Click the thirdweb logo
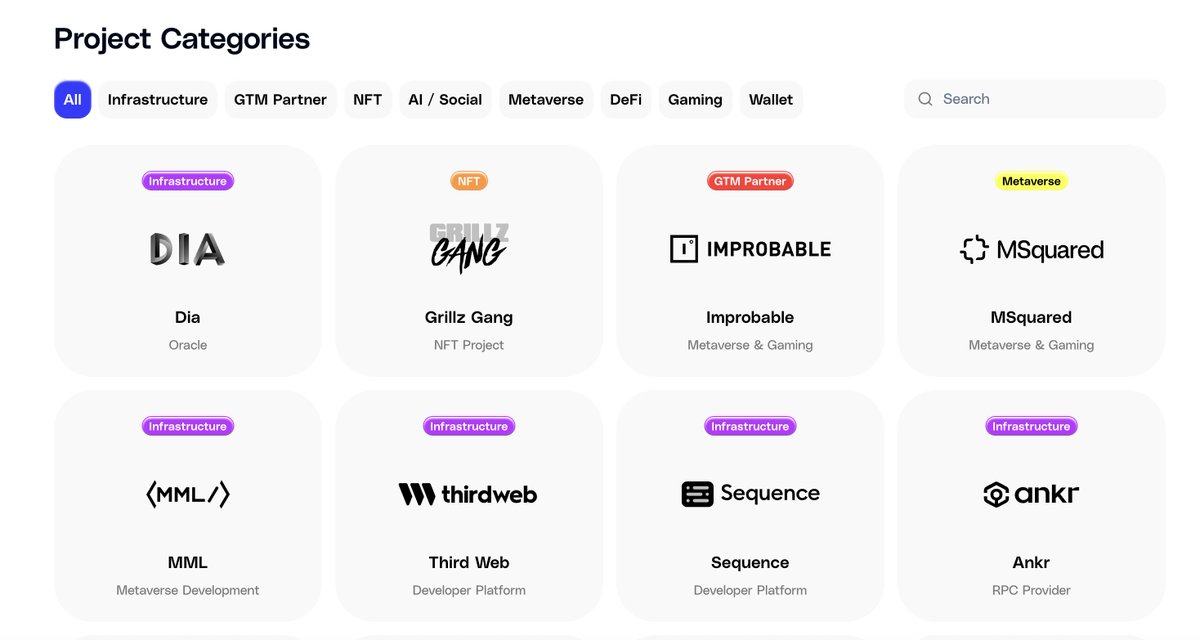This screenshot has height=640, width=1200. [x=468, y=494]
